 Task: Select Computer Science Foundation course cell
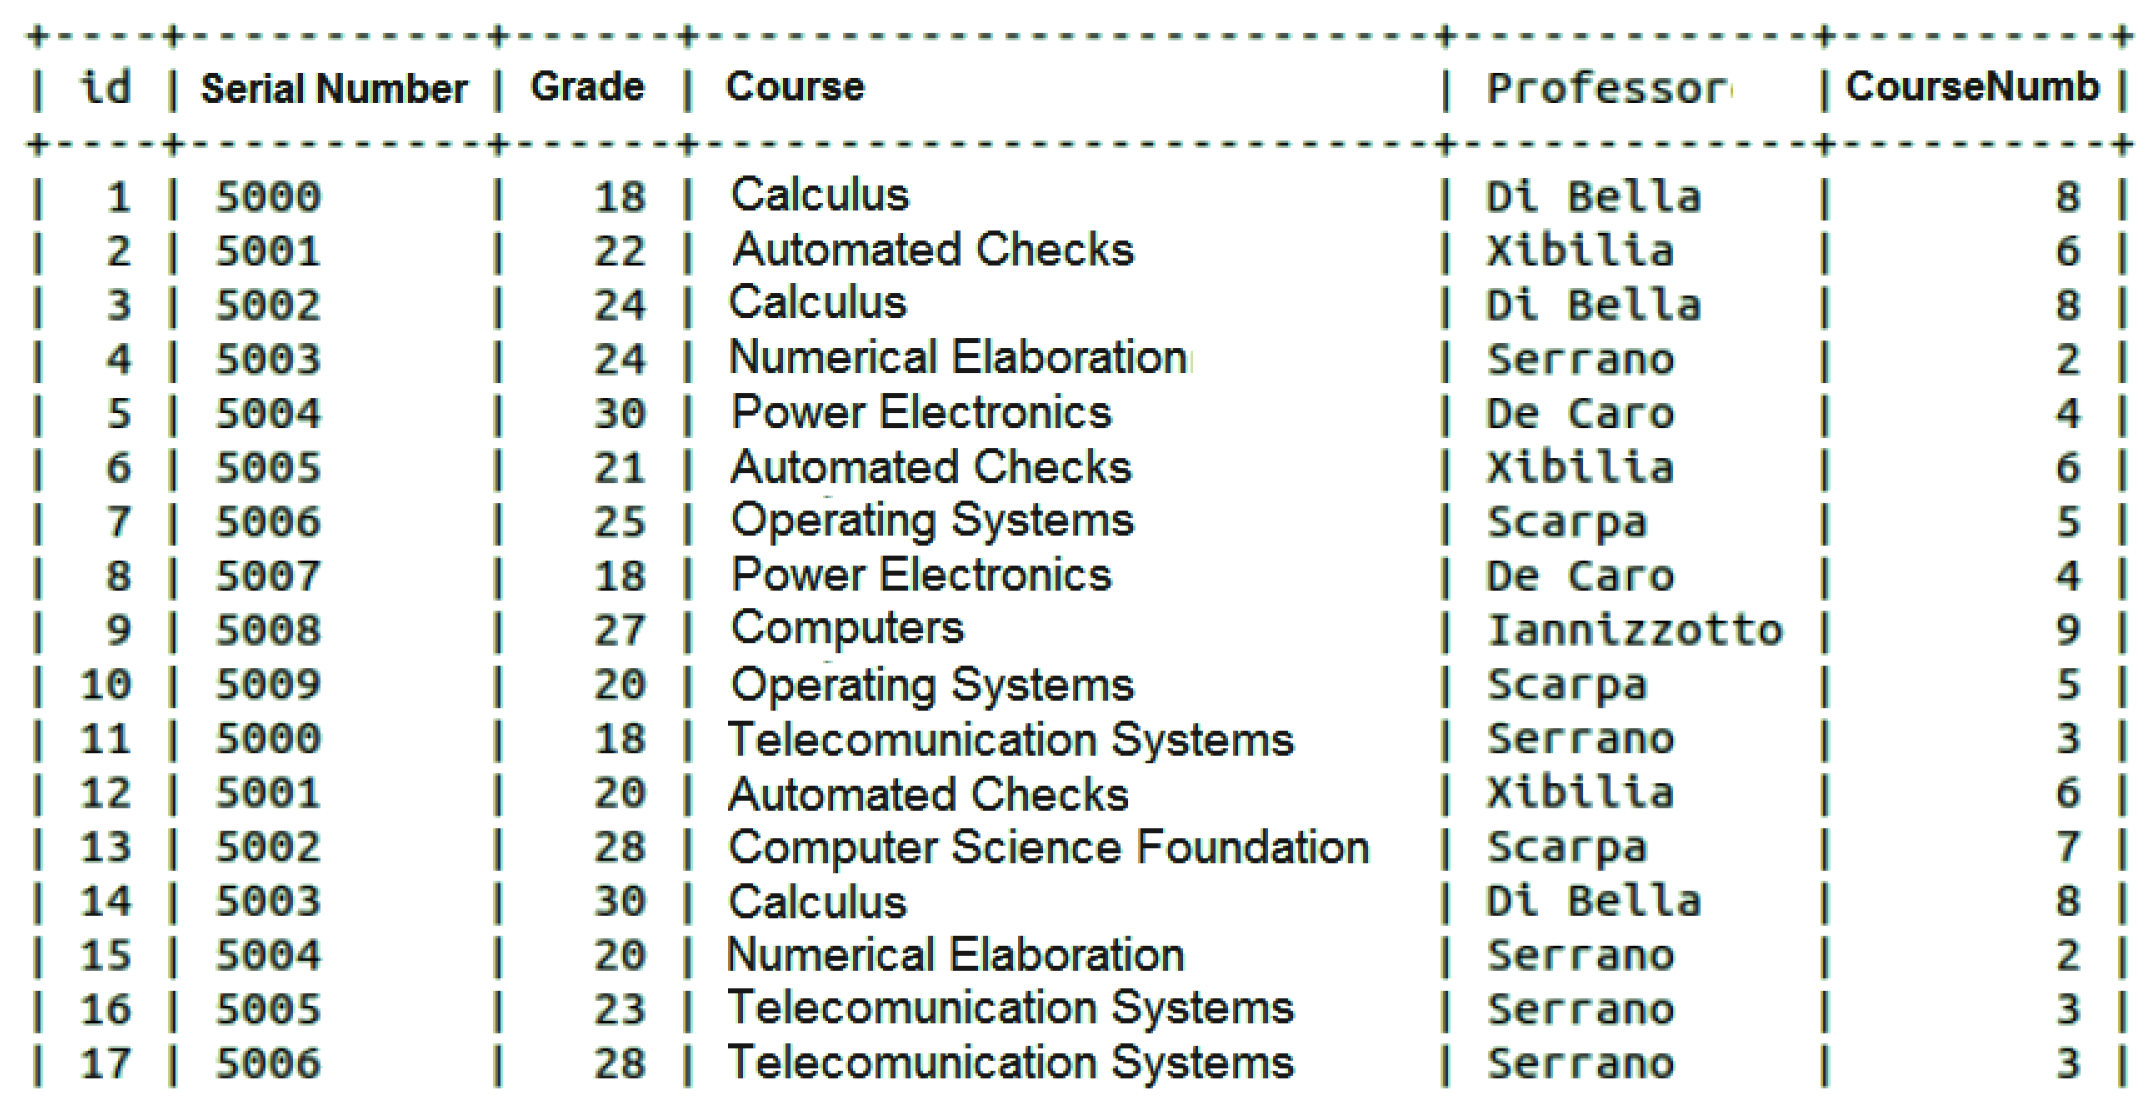[x=1048, y=847]
